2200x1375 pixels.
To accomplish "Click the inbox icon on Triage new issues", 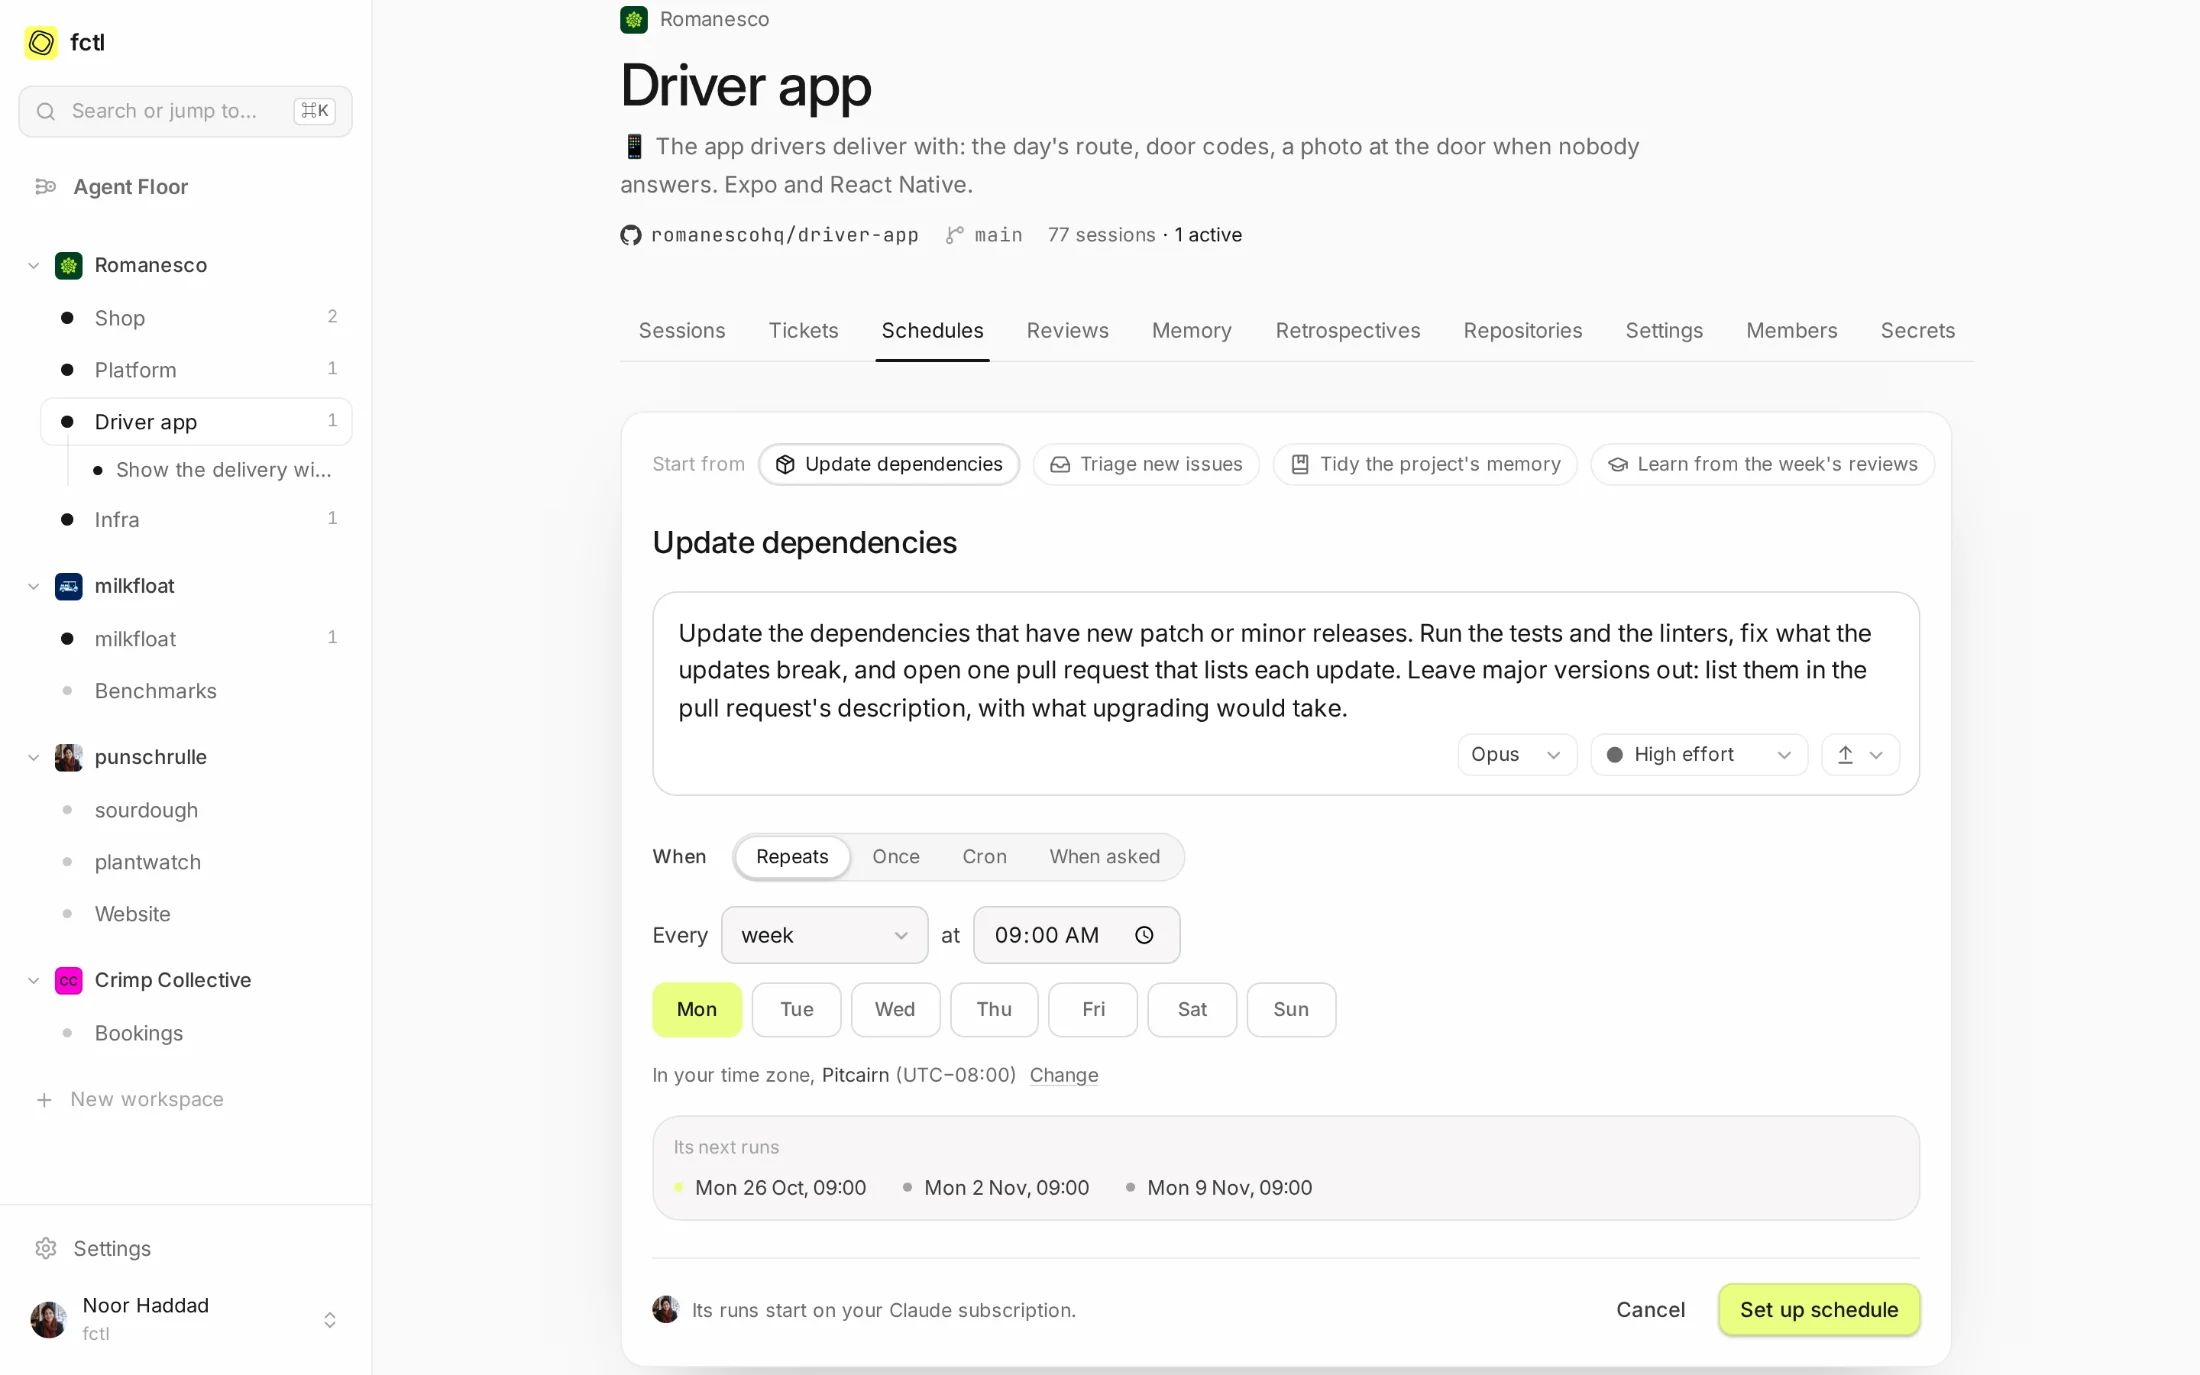I will pyautogui.click(x=1060, y=464).
